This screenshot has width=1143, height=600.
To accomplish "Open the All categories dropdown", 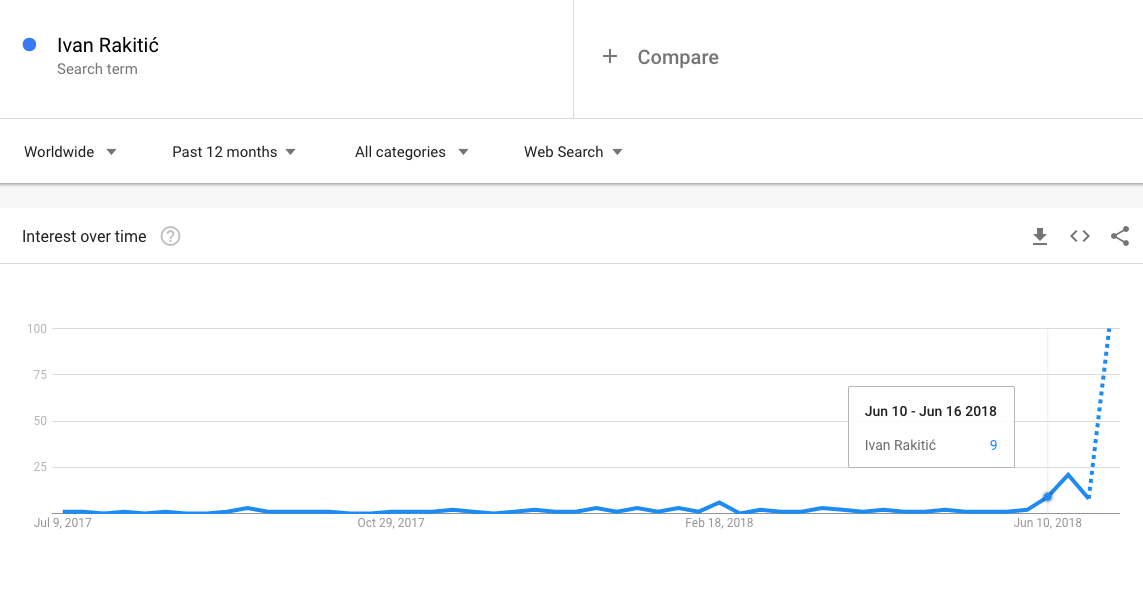I will (411, 152).
